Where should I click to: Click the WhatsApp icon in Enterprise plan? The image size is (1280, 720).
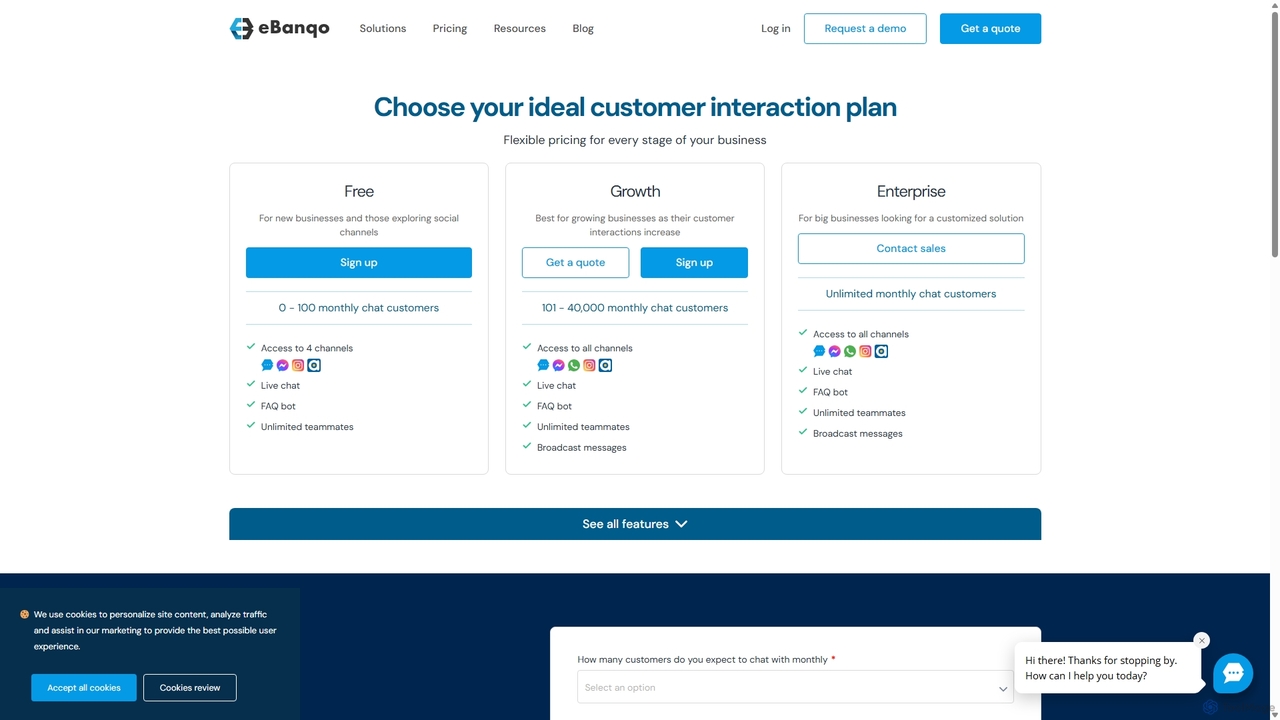point(850,351)
